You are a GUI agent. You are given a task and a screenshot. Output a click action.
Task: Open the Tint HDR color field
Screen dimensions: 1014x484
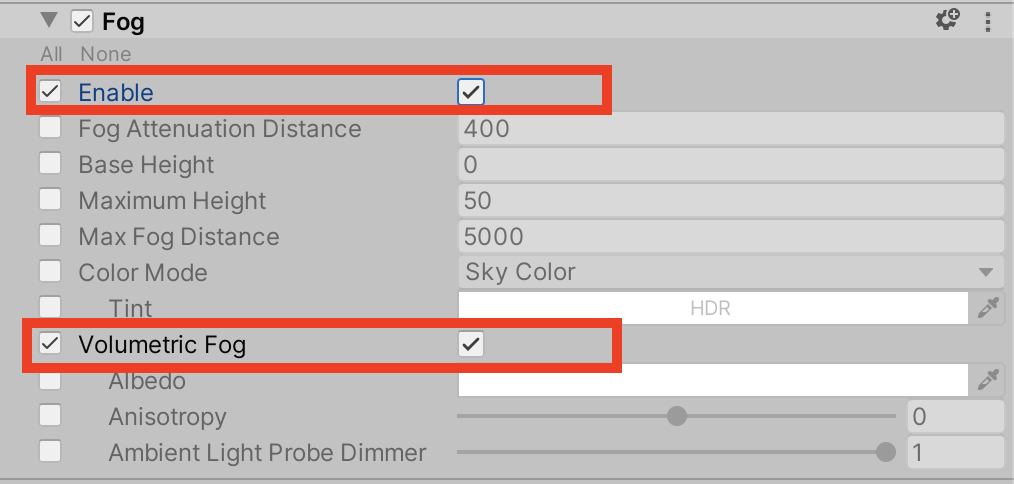click(x=712, y=308)
